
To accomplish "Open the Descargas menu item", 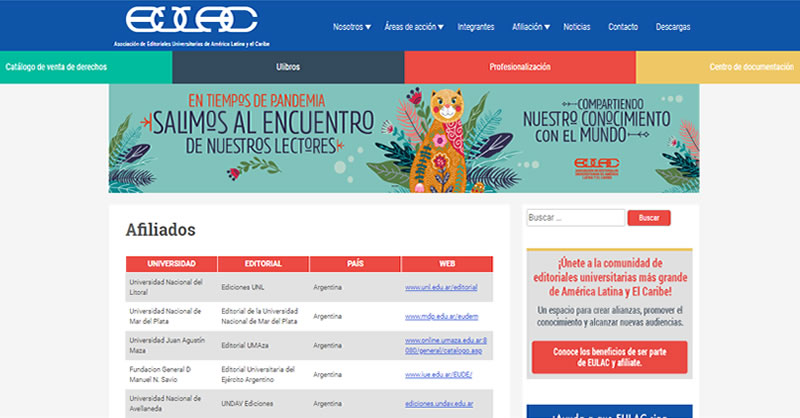I will click(672, 27).
